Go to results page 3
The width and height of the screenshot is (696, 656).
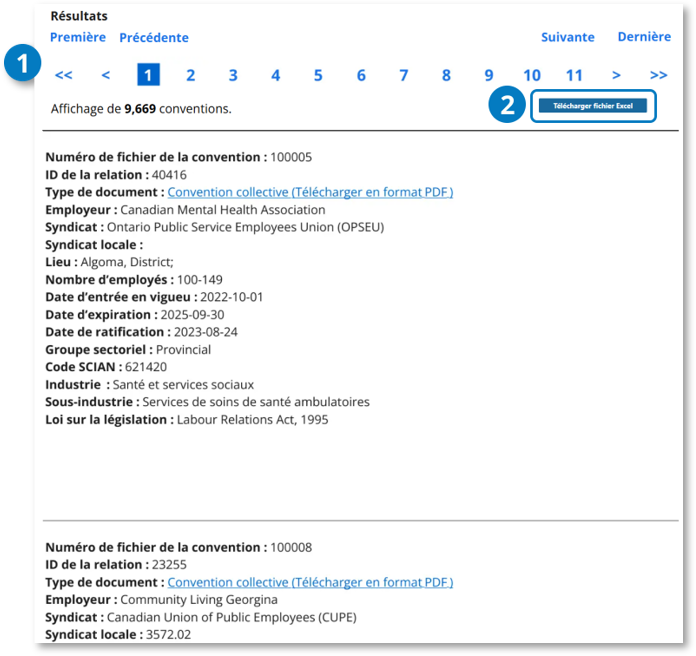point(233,75)
